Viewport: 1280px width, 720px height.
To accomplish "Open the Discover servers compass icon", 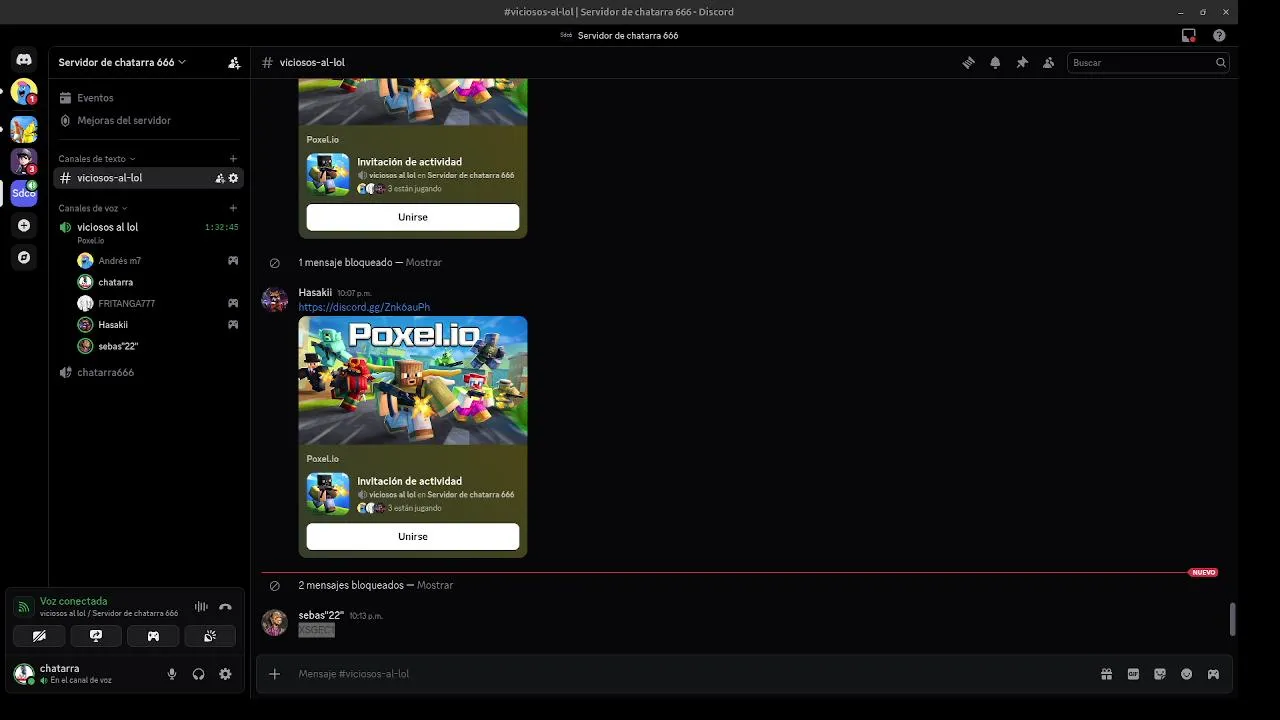I will click(x=24, y=258).
